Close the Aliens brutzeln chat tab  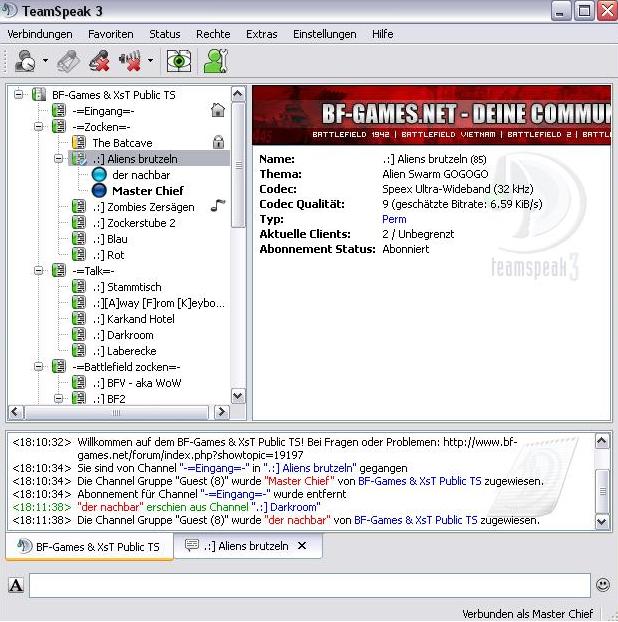click(x=302, y=546)
